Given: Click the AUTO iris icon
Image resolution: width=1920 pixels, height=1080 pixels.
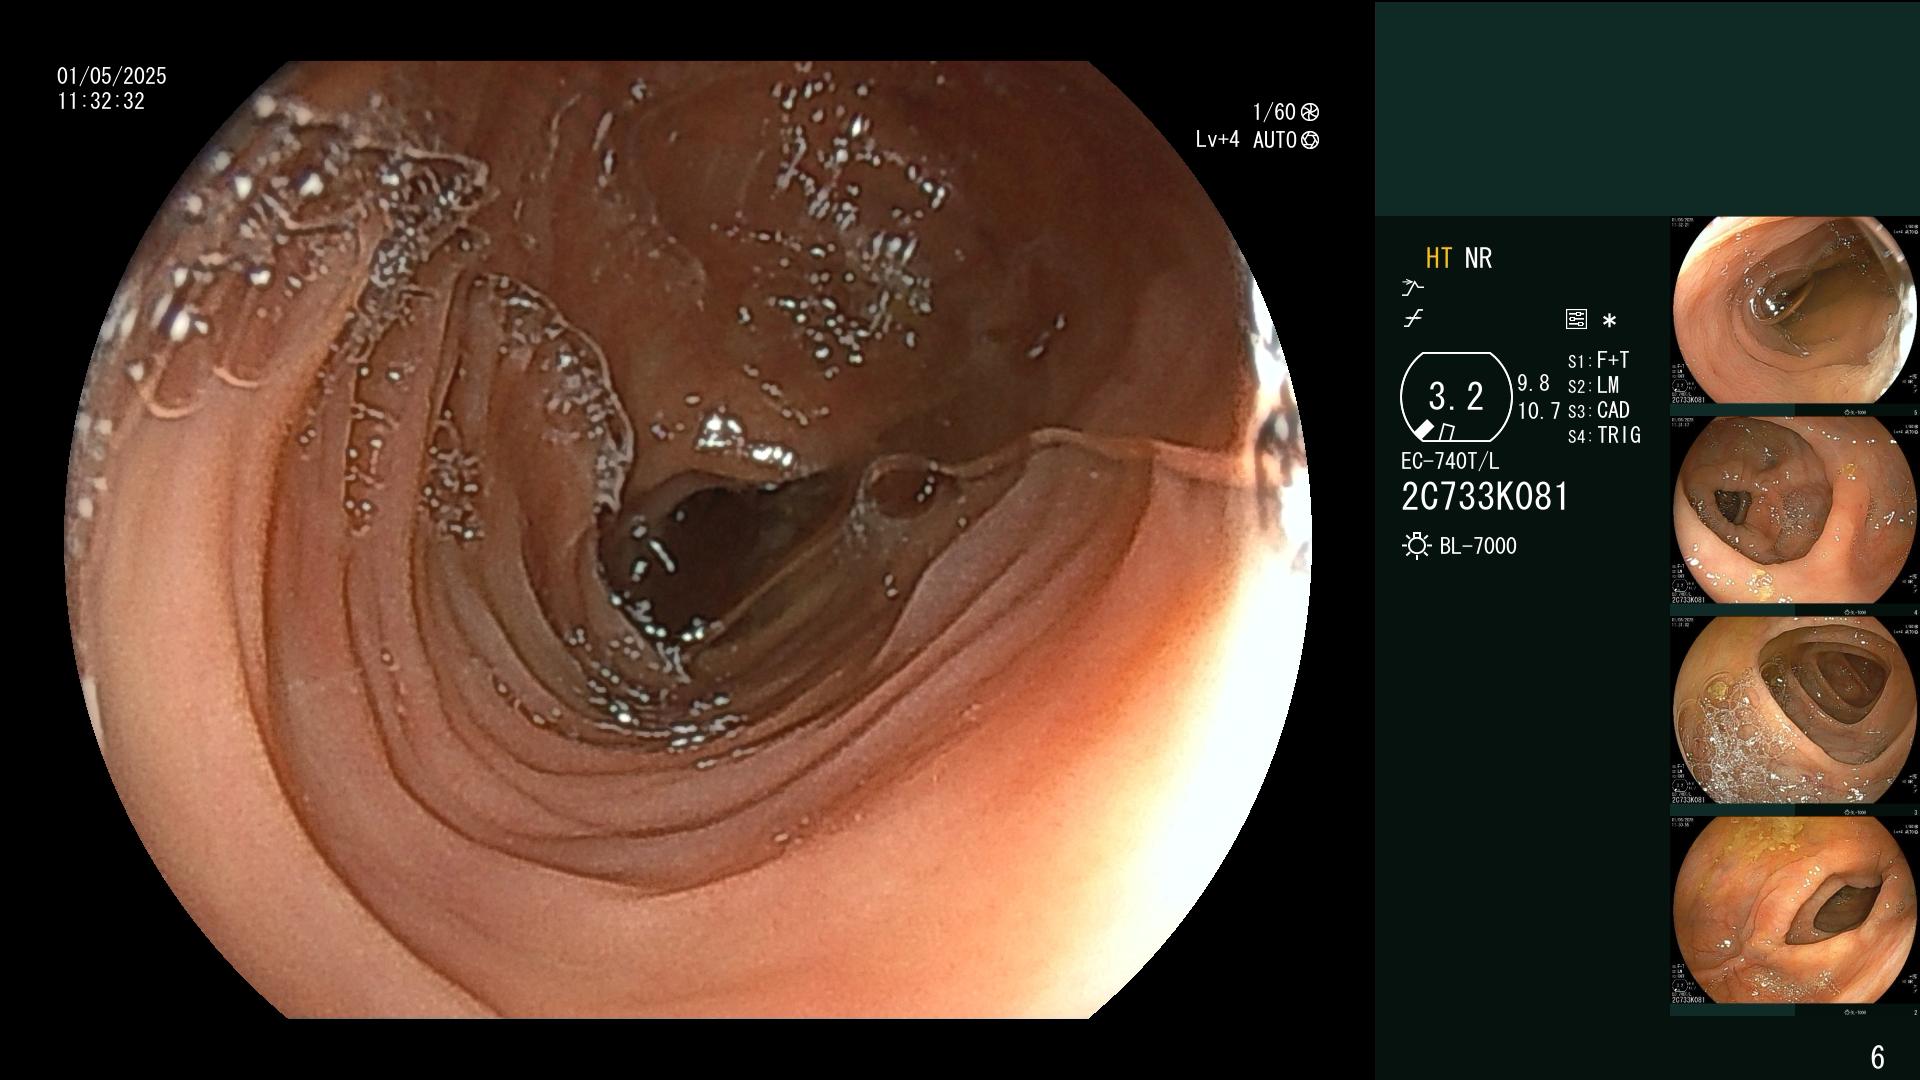Looking at the screenshot, I should (x=1309, y=141).
